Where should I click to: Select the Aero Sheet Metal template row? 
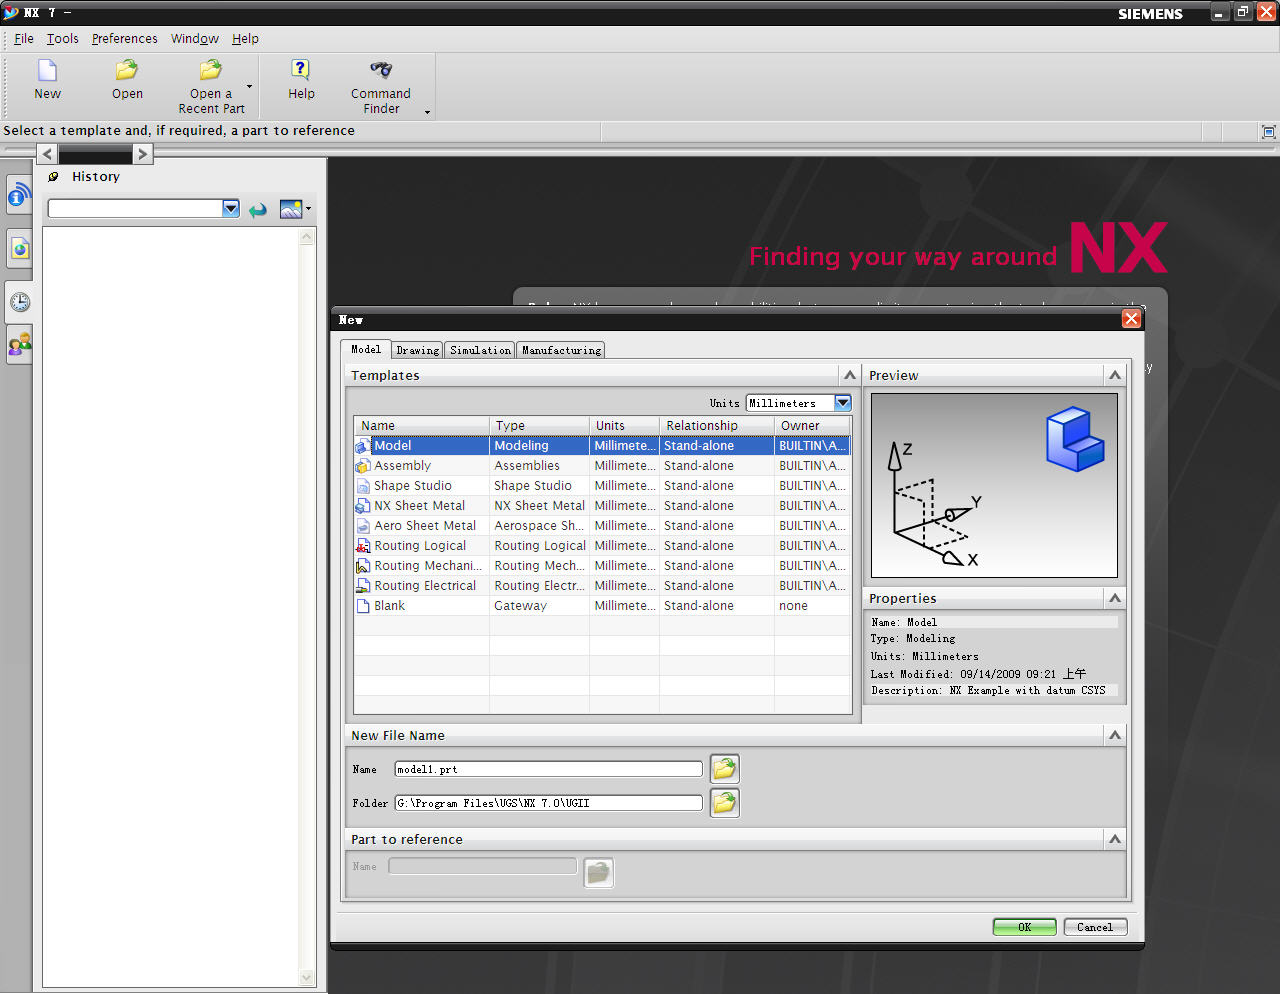602,526
